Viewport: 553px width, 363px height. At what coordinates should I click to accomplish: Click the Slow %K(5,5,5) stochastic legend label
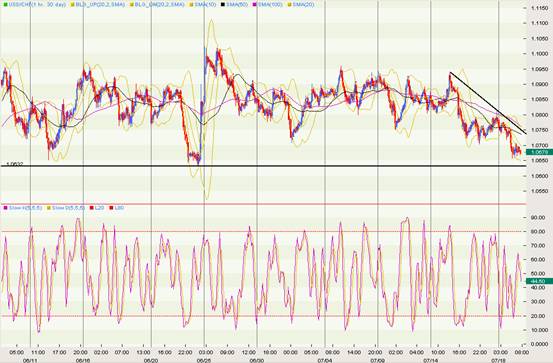click(25, 208)
